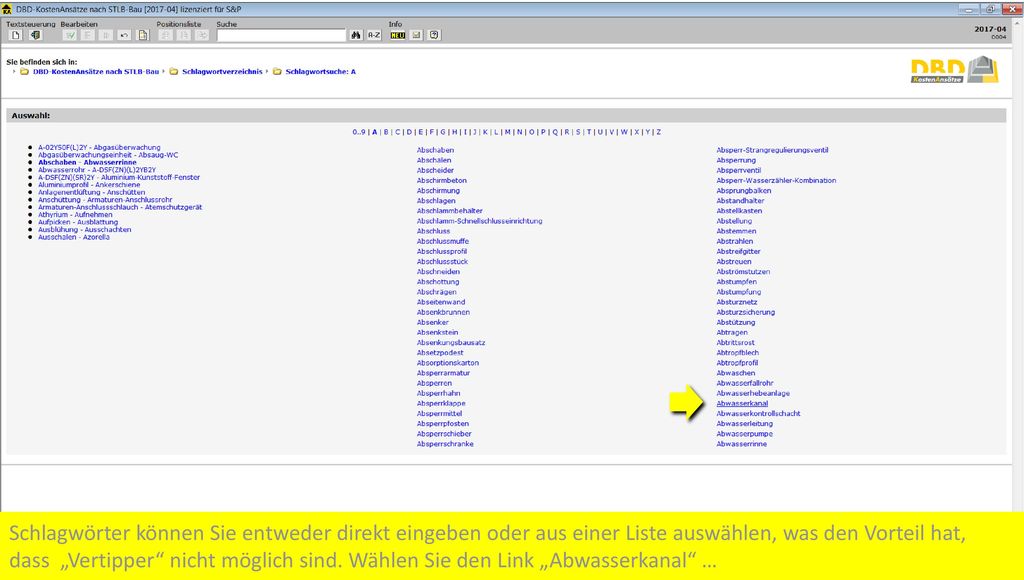The width and height of the screenshot is (1024, 580).
Task: Select the Abwasserkanal link
Action: [x=743, y=404]
